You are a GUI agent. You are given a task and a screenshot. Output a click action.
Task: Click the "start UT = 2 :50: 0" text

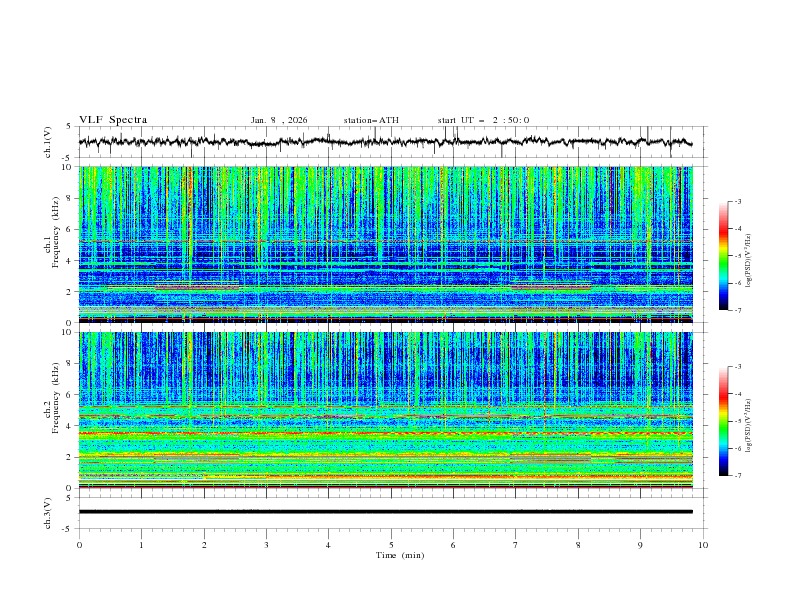(483, 120)
